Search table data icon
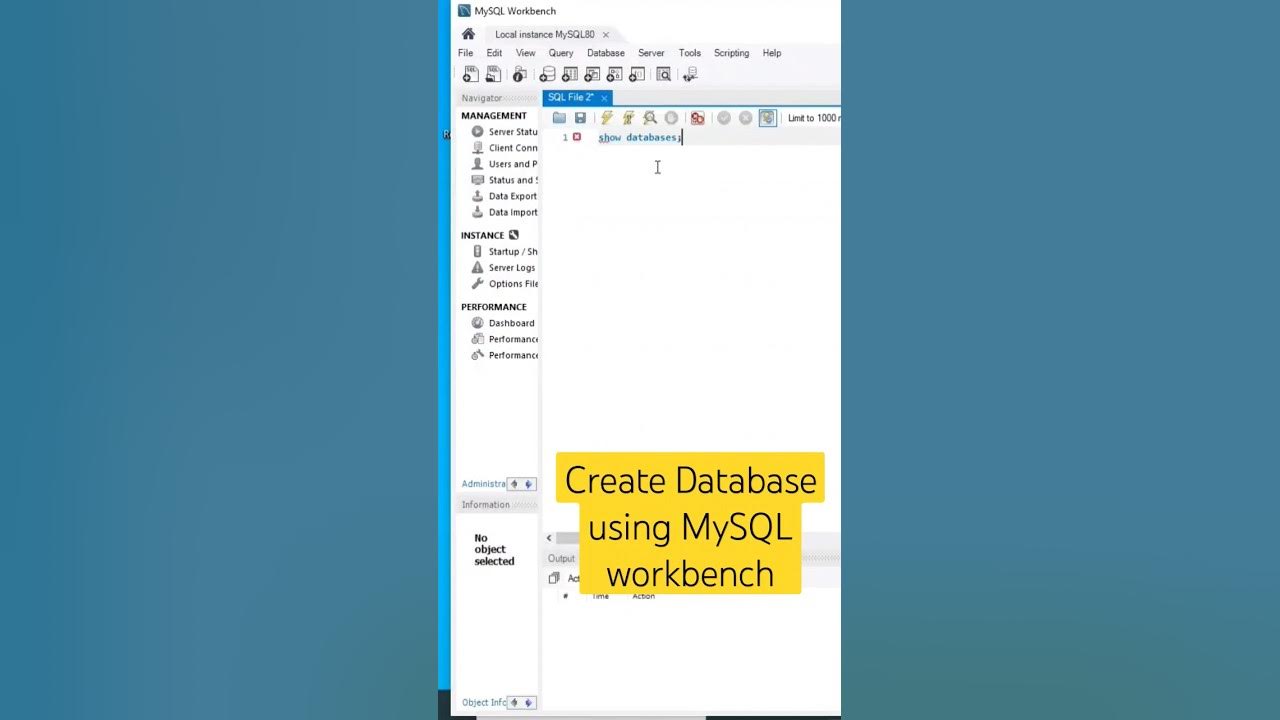Image resolution: width=1280 pixels, height=720 pixels. tap(663, 75)
